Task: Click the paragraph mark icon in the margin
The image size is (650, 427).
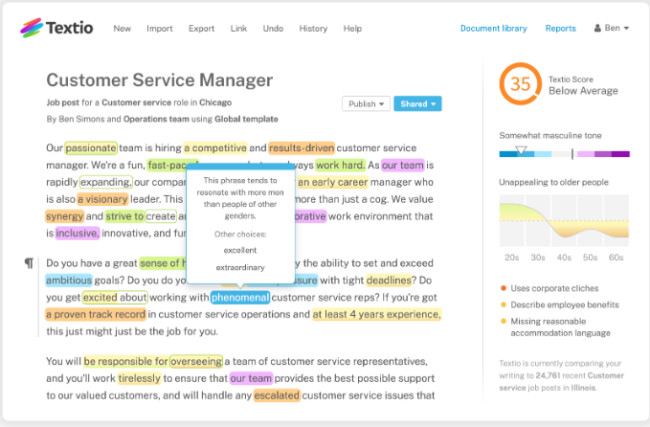Action: pos(29,263)
